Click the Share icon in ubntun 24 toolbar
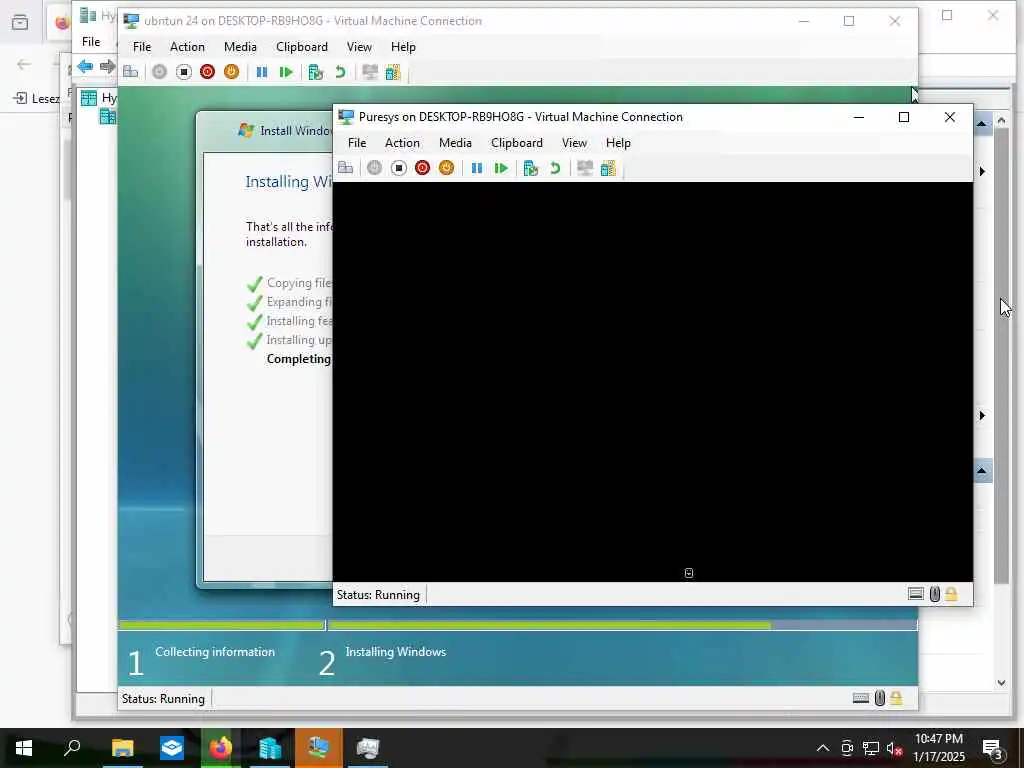This screenshot has height=768, width=1024. [393, 72]
